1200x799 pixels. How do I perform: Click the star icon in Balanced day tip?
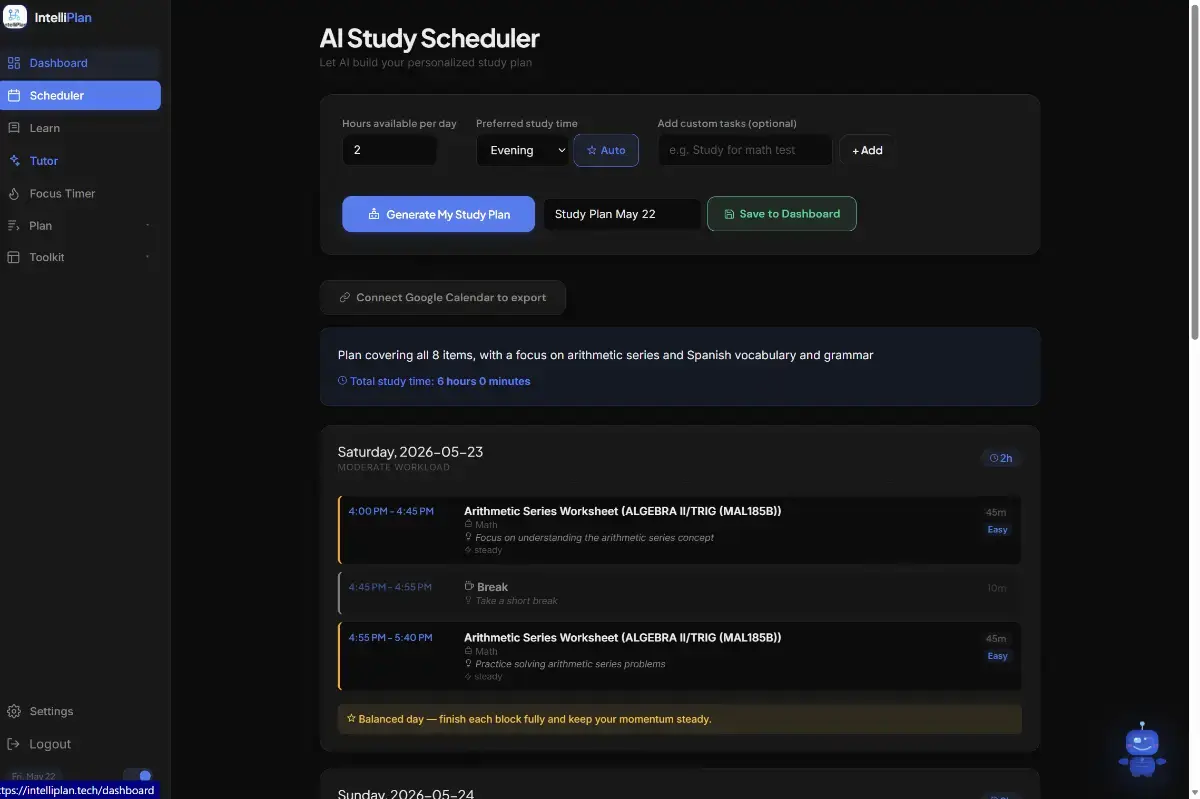pyautogui.click(x=351, y=719)
